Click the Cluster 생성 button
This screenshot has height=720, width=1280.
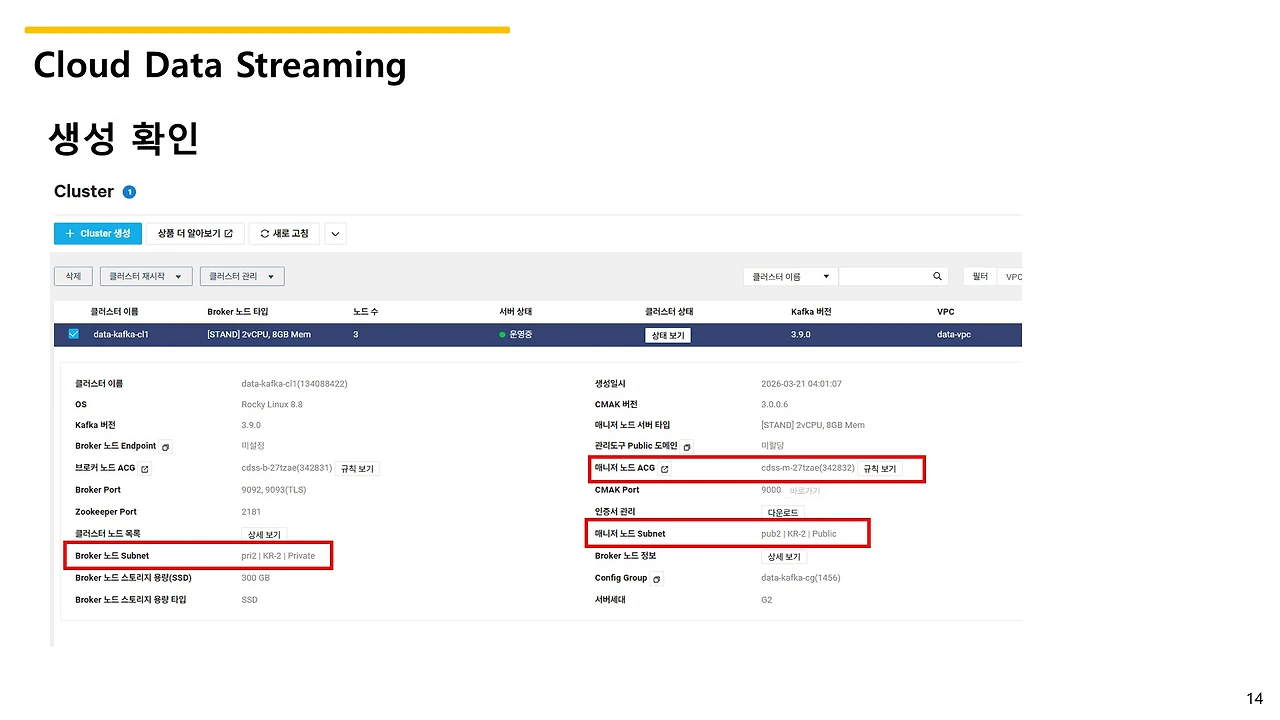point(98,234)
